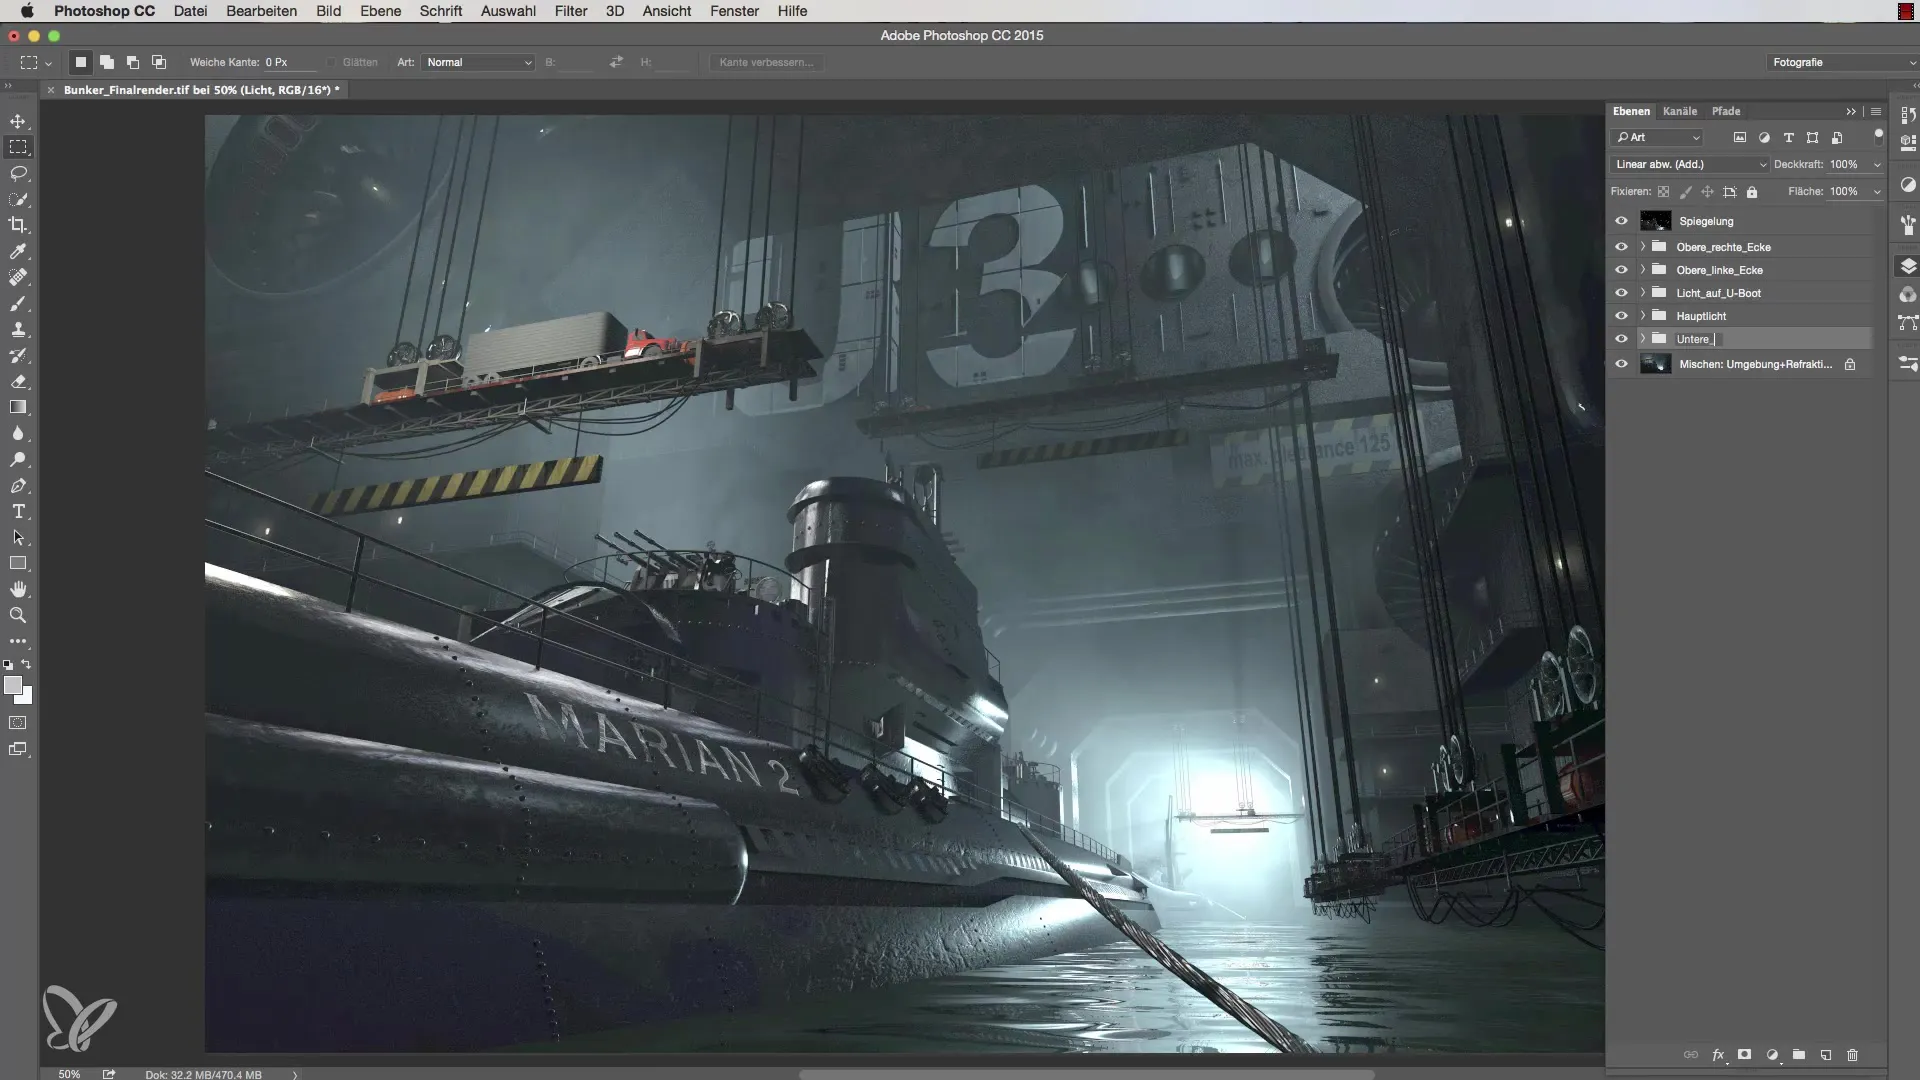Toggle Quick Mask mode
This screenshot has width=1920, height=1080.
click(18, 722)
